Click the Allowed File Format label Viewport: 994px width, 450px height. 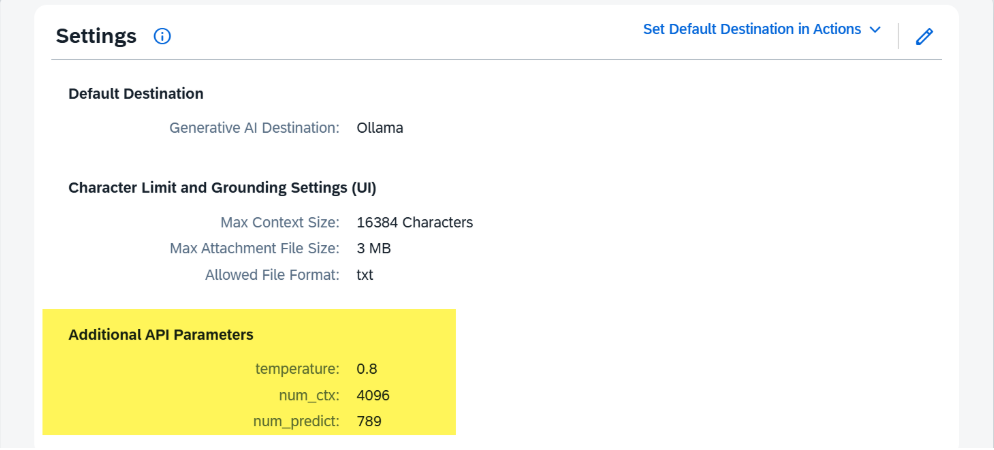point(272,274)
